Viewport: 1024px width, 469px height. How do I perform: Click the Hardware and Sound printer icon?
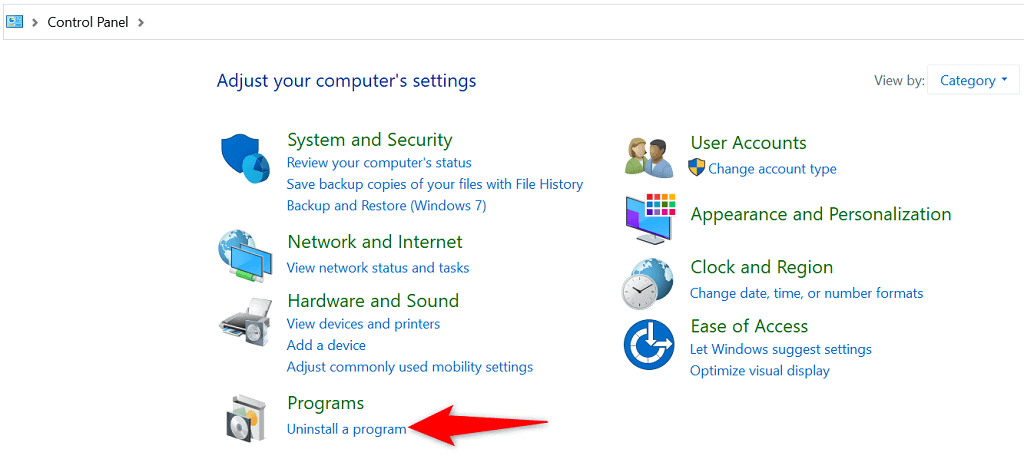coord(245,320)
